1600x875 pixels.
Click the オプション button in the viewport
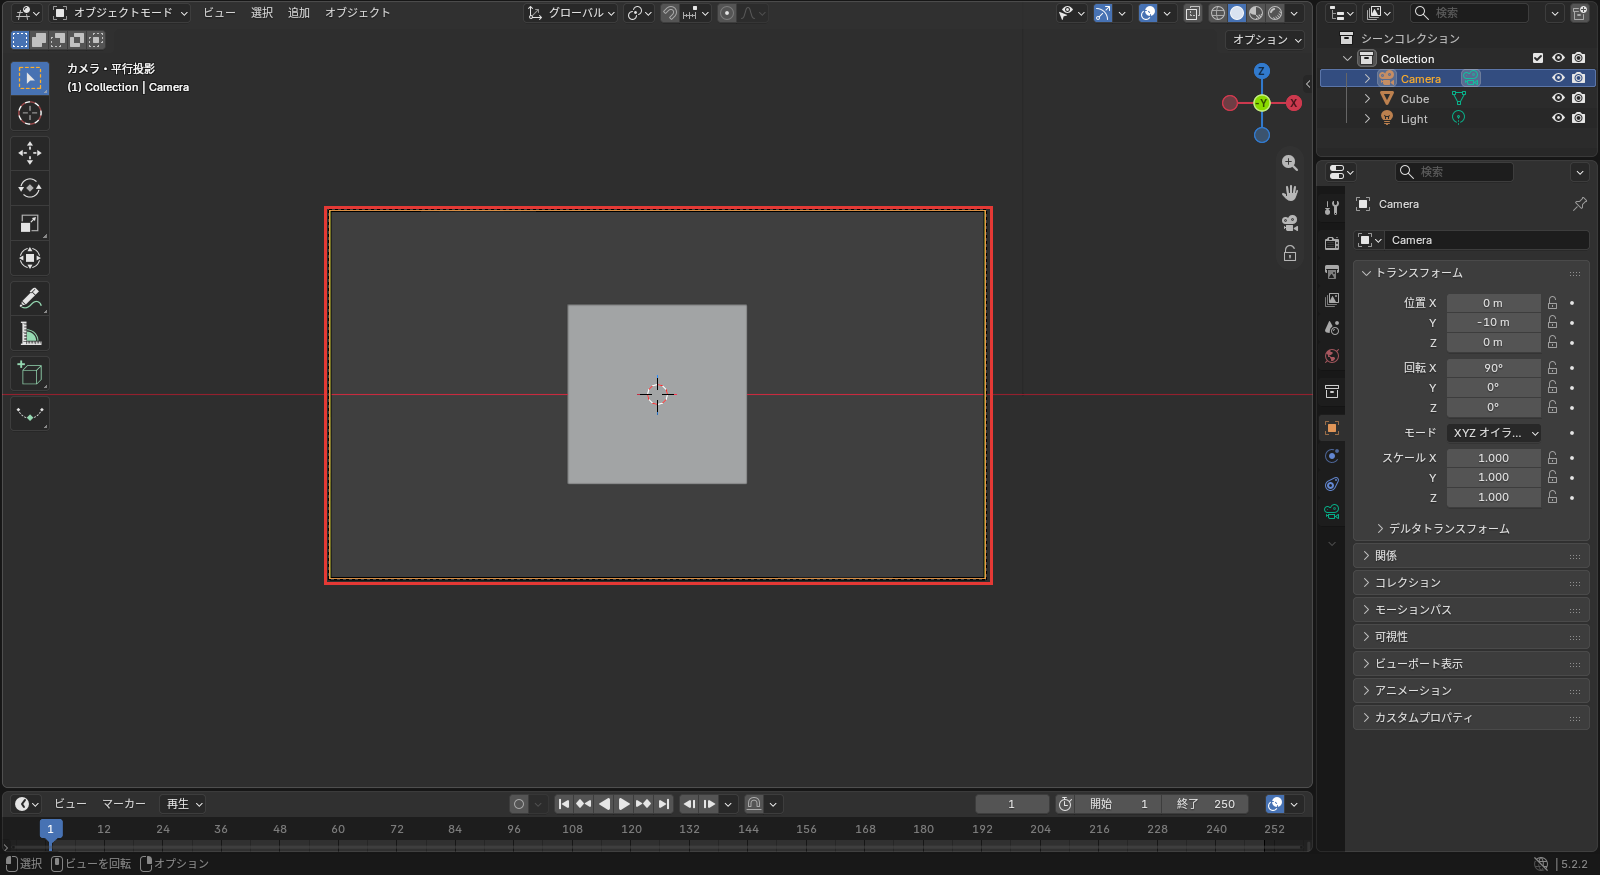[1266, 40]
